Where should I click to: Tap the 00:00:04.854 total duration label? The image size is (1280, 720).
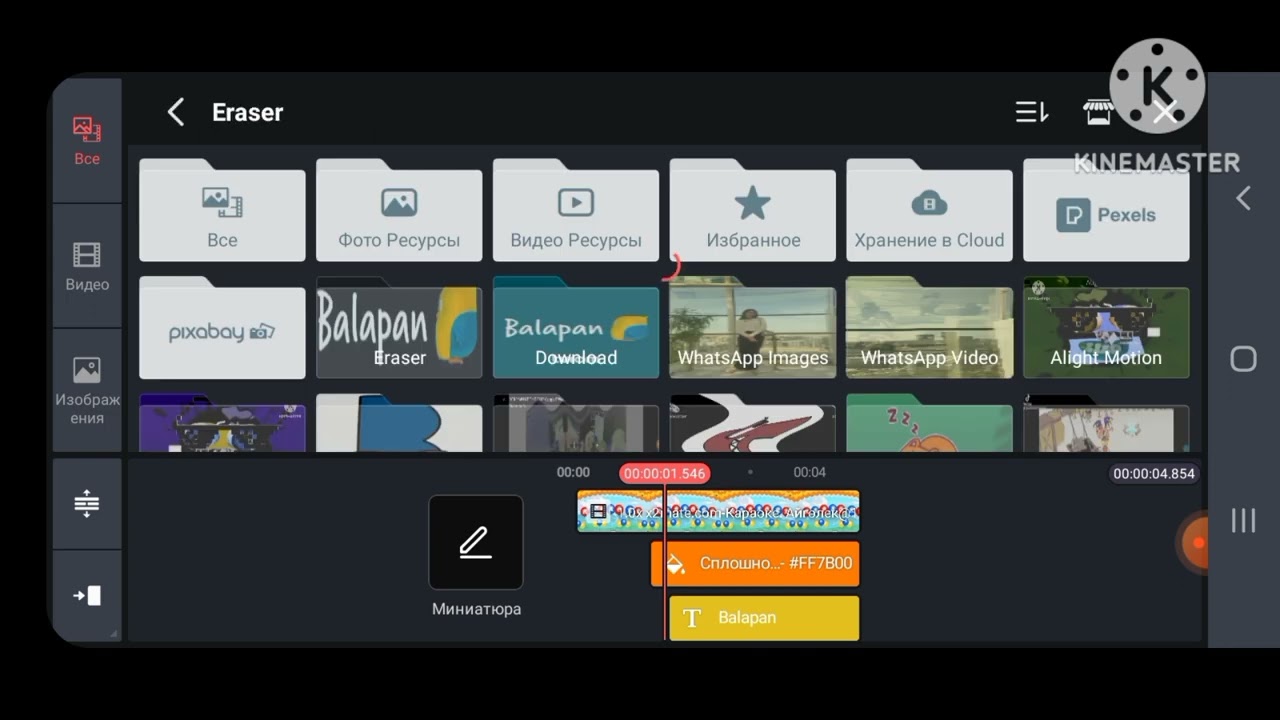click(1154, 473)
